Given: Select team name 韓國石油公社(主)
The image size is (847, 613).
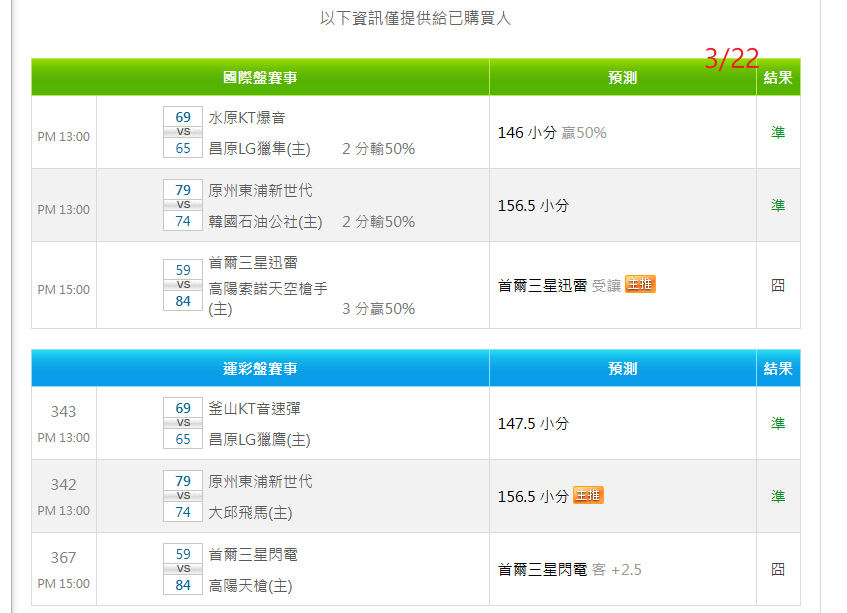Looking at the screenshot, I should [265, 221].
